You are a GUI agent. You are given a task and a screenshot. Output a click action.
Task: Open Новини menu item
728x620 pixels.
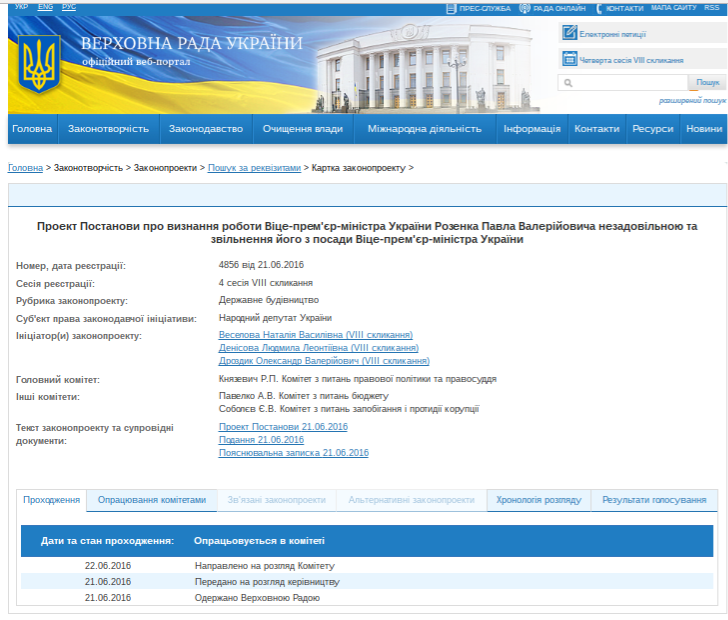(x=704, y=129)
